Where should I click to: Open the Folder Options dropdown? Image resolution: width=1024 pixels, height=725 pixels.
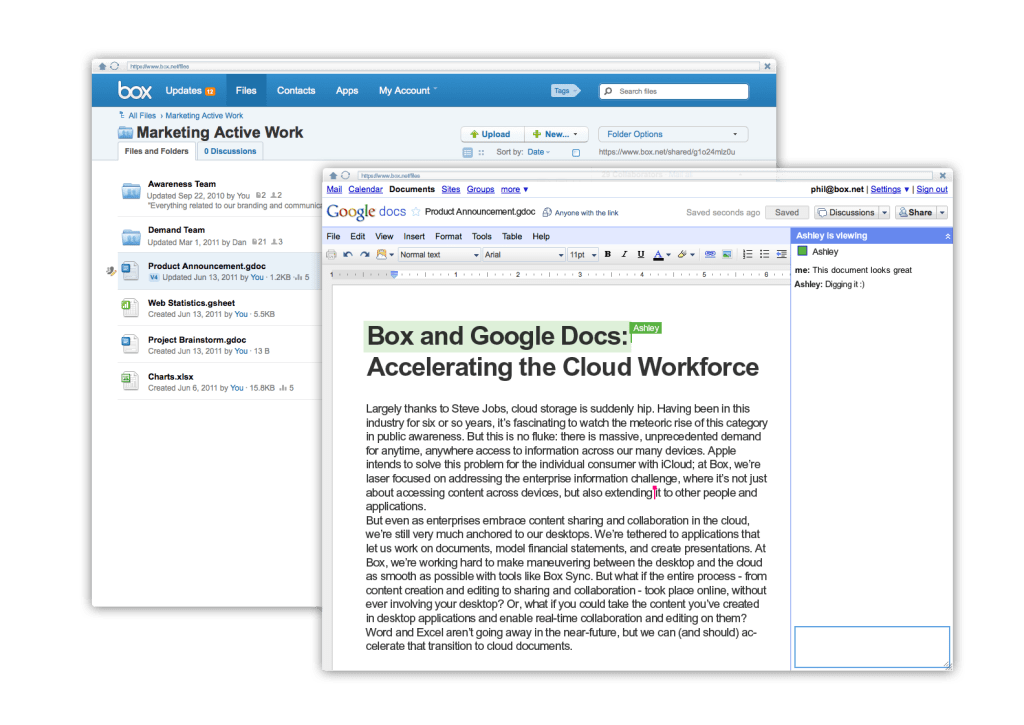(673, 134)
